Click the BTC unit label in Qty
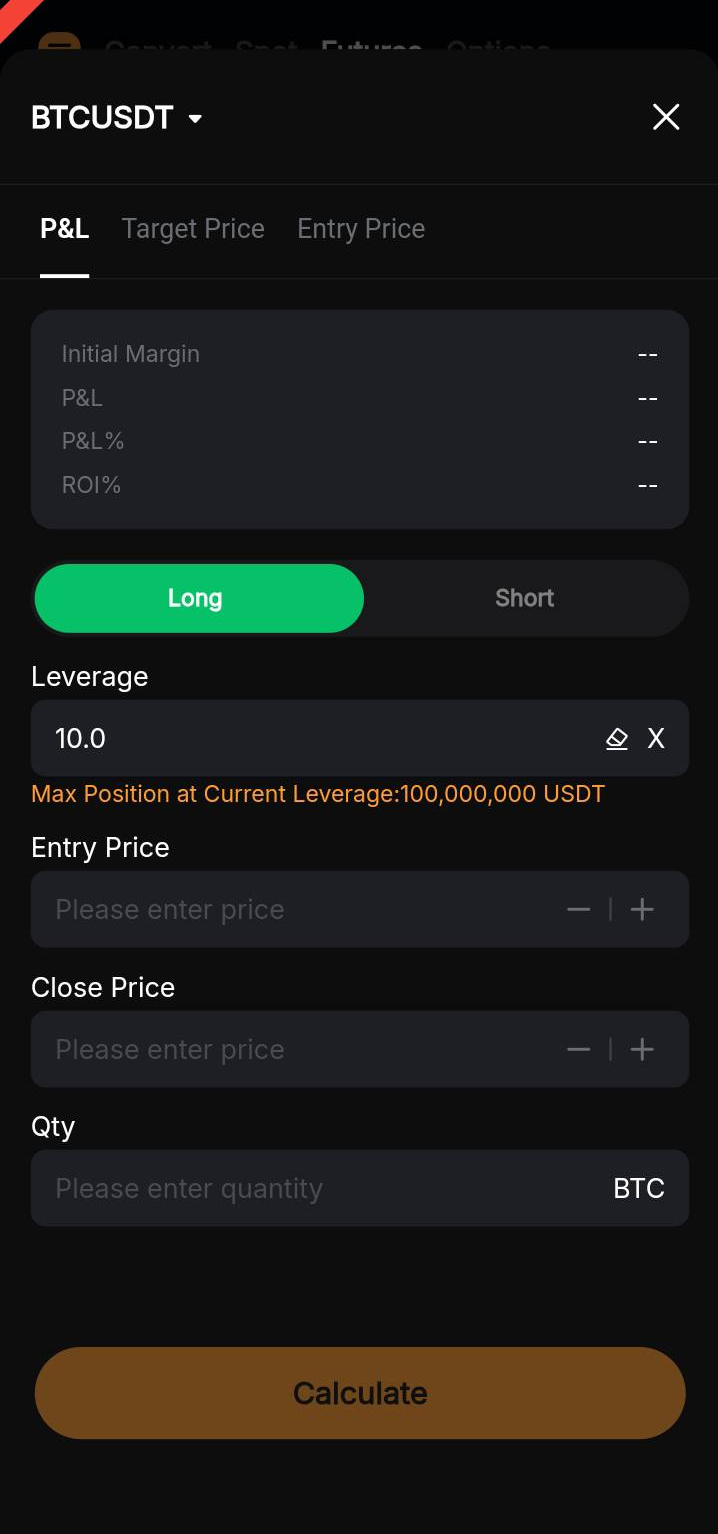The width and height of the screenshot is (718, 1534). pyautogui.click(x=639, y=1188)
